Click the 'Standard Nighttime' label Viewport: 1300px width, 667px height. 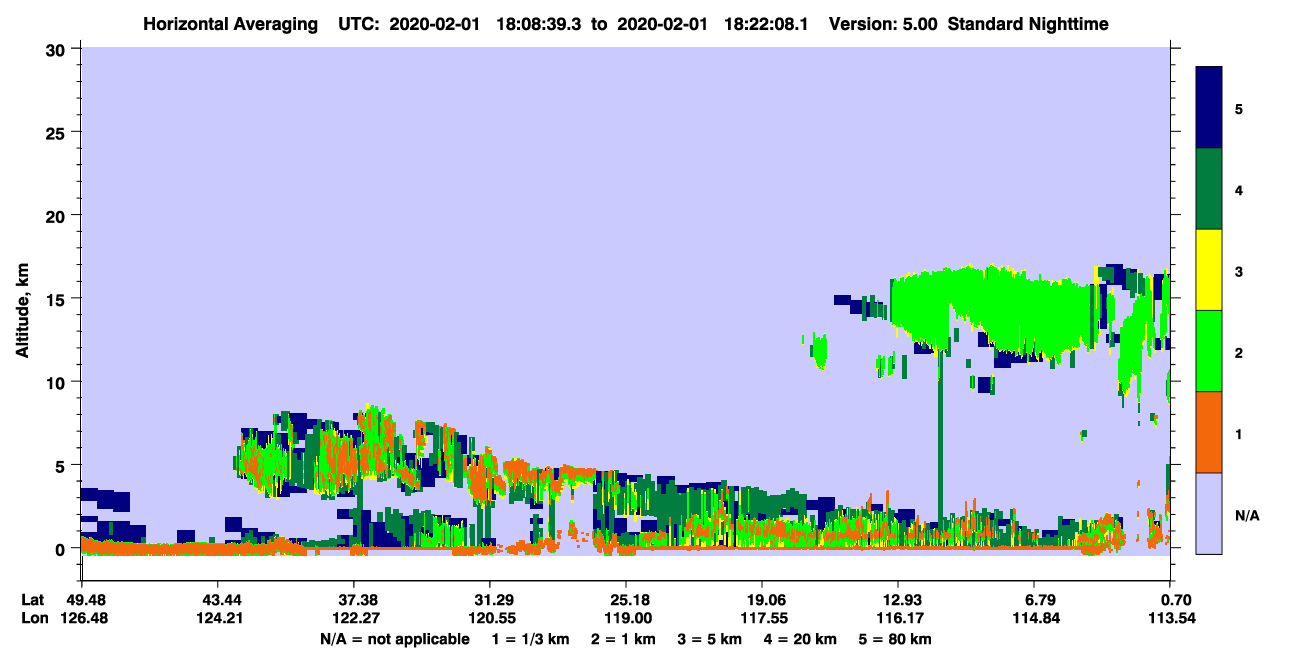coord(1029,23)
